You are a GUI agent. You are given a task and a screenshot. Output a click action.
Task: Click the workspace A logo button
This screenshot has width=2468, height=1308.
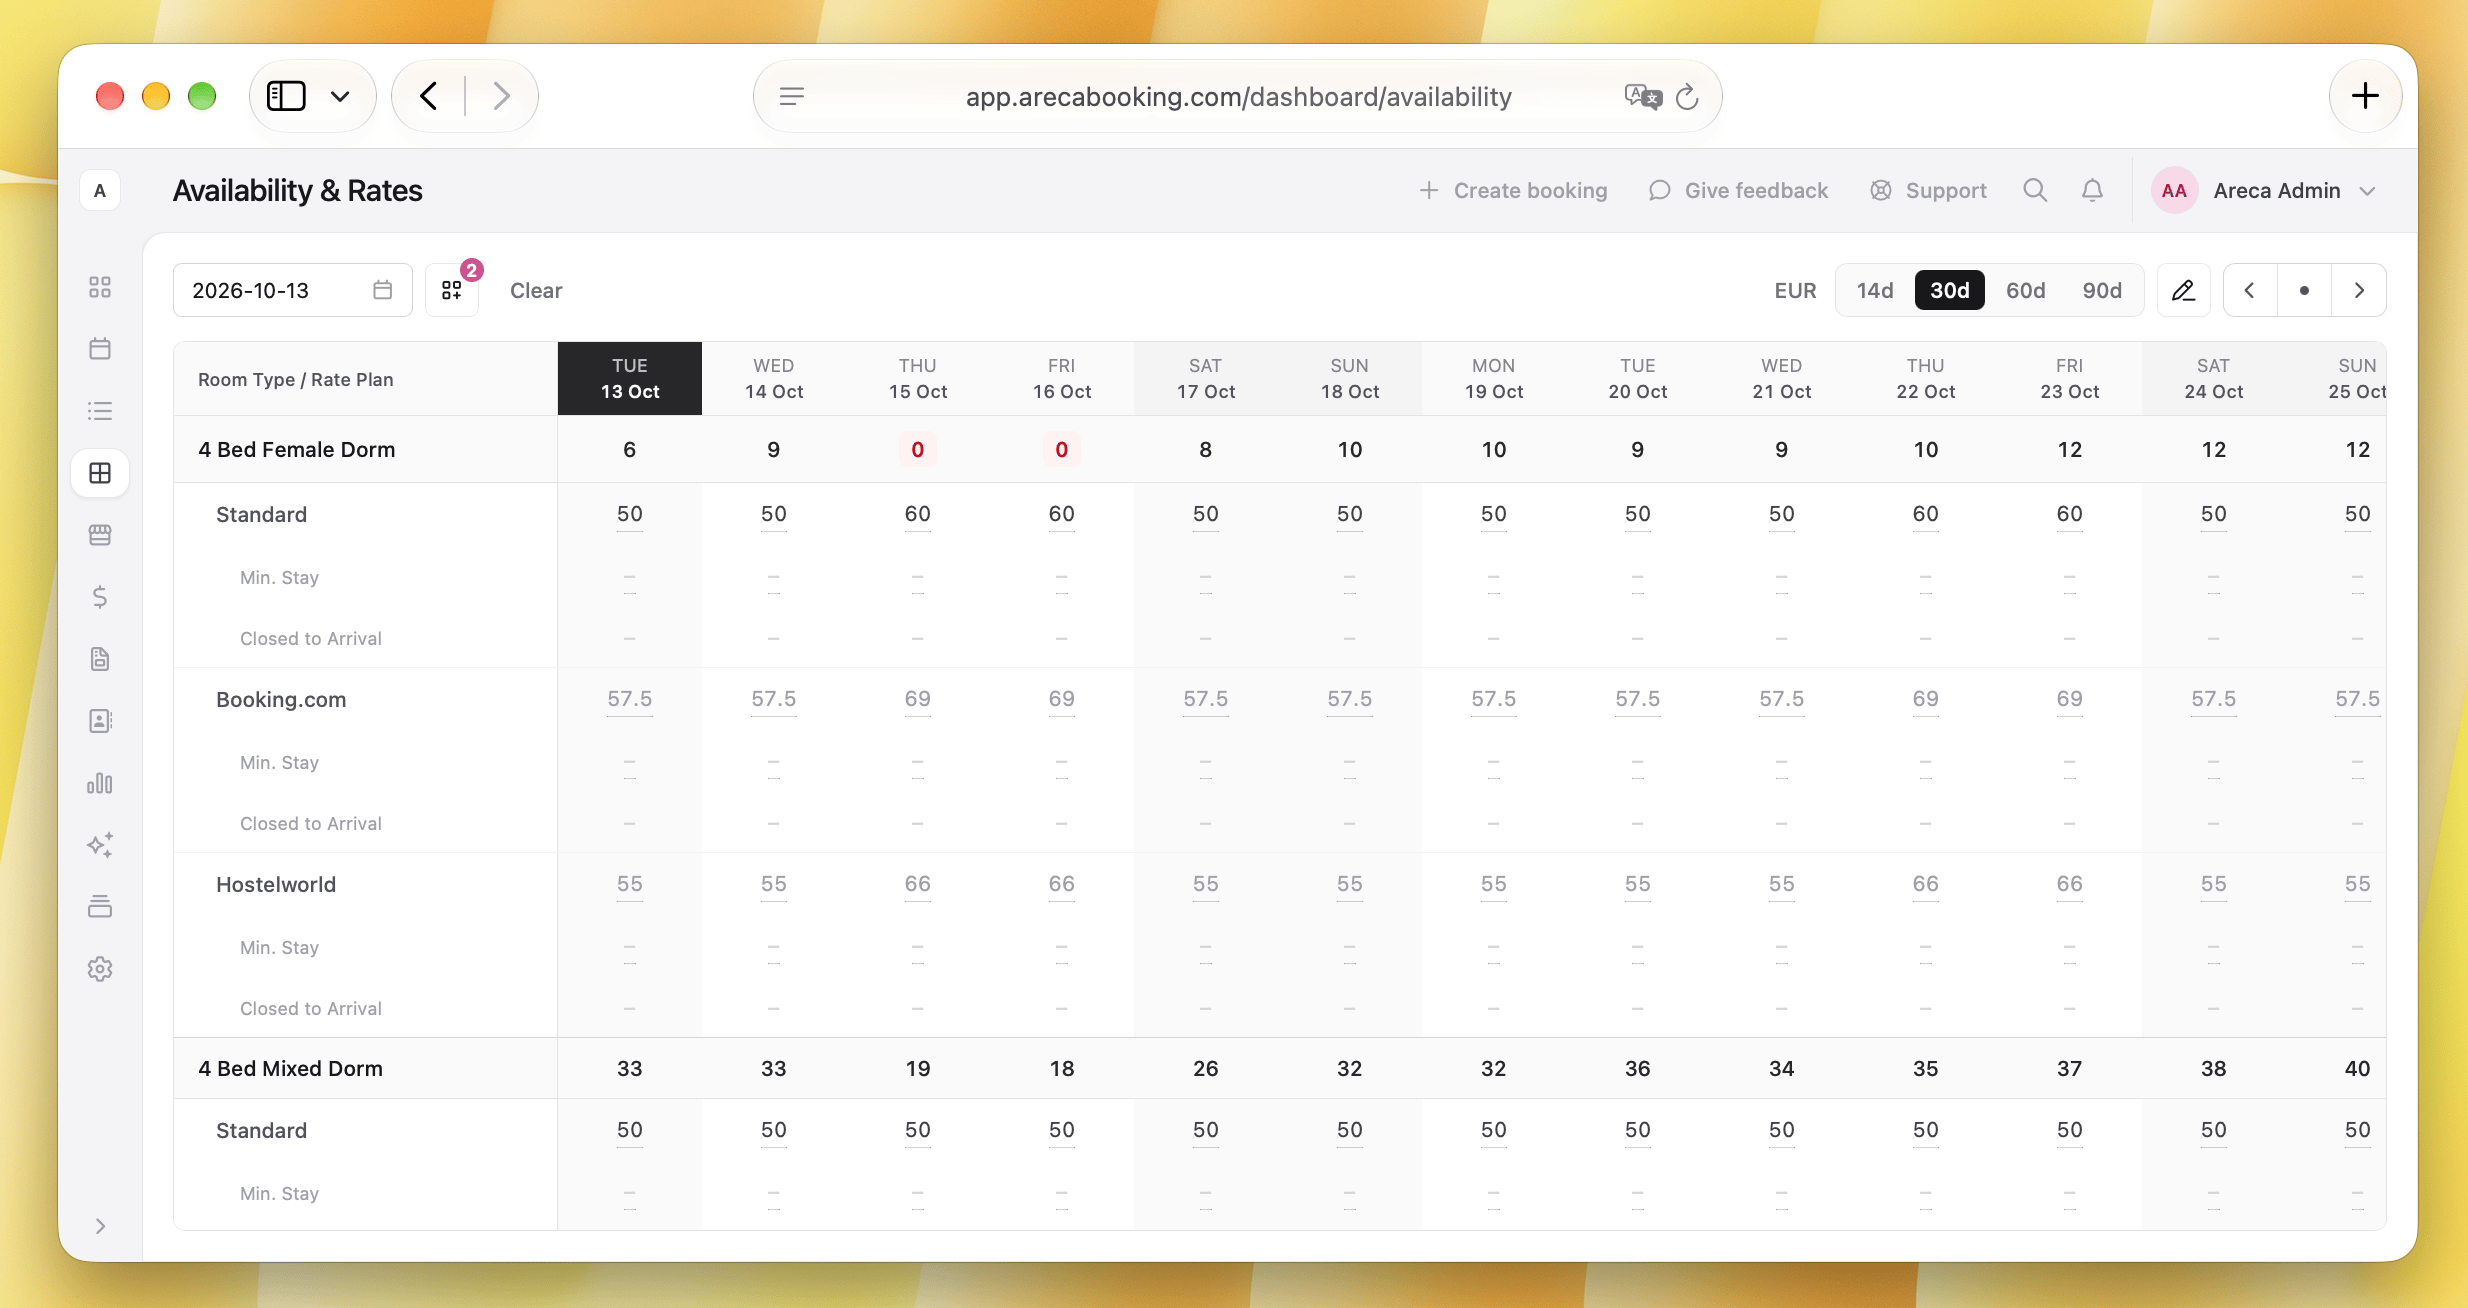tap(100, 190)
